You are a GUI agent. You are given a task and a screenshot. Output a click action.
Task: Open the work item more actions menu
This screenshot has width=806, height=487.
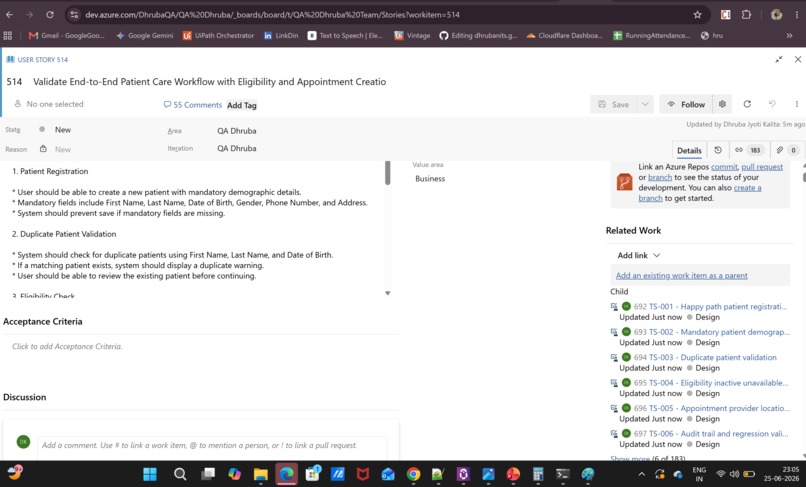coord(797,104)
